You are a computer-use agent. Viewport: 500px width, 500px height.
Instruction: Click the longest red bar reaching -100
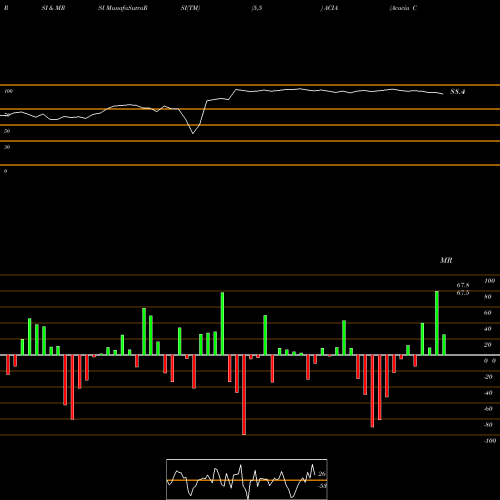click(x=244, y=395)
